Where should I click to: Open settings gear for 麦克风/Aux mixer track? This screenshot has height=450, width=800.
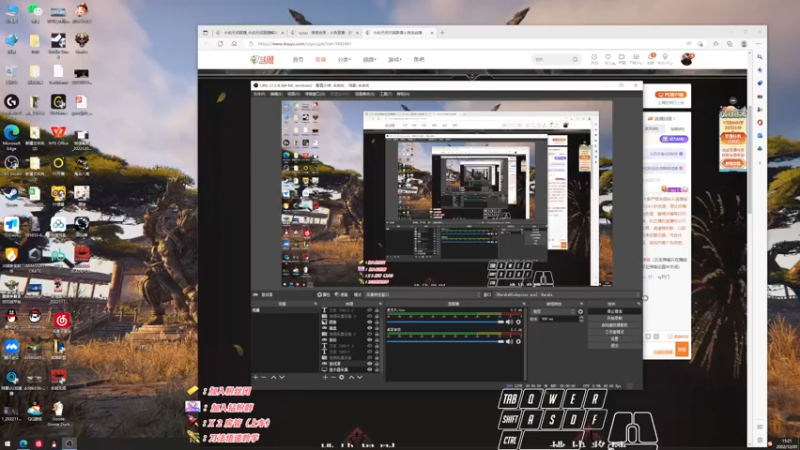(x=518, y=322)
